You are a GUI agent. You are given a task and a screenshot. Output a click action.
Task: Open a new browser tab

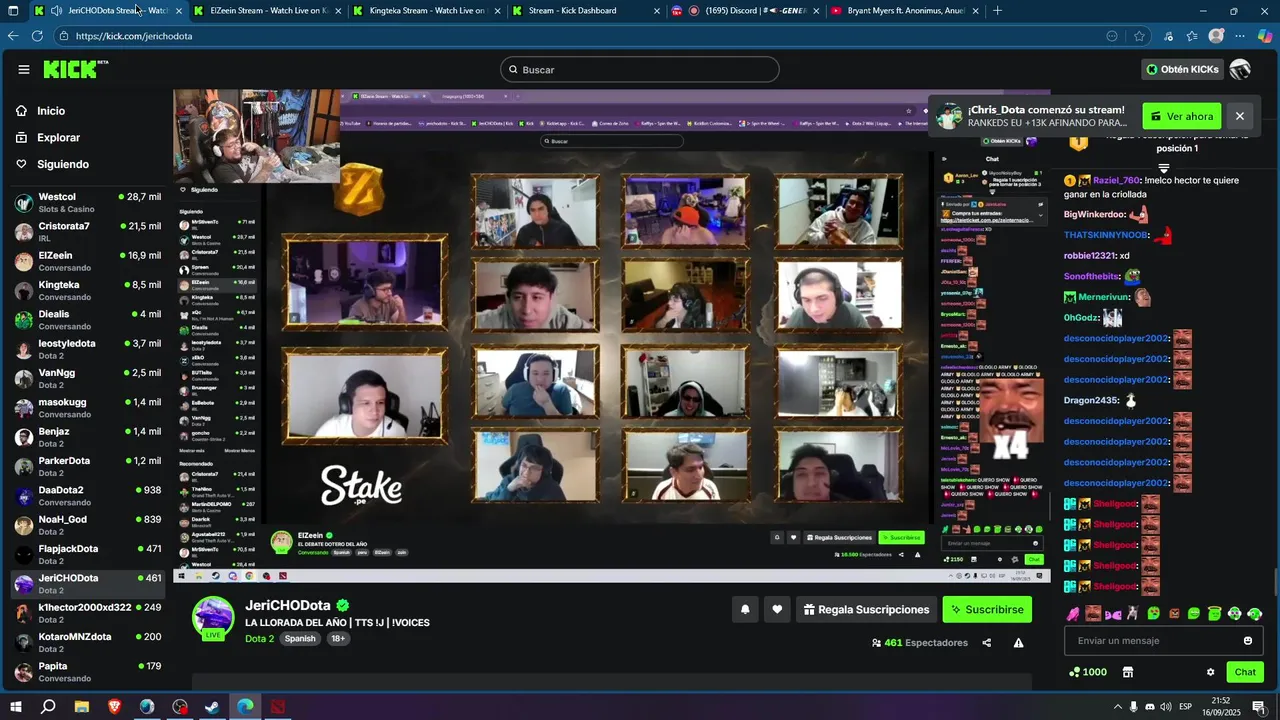[x=997, y=11]
